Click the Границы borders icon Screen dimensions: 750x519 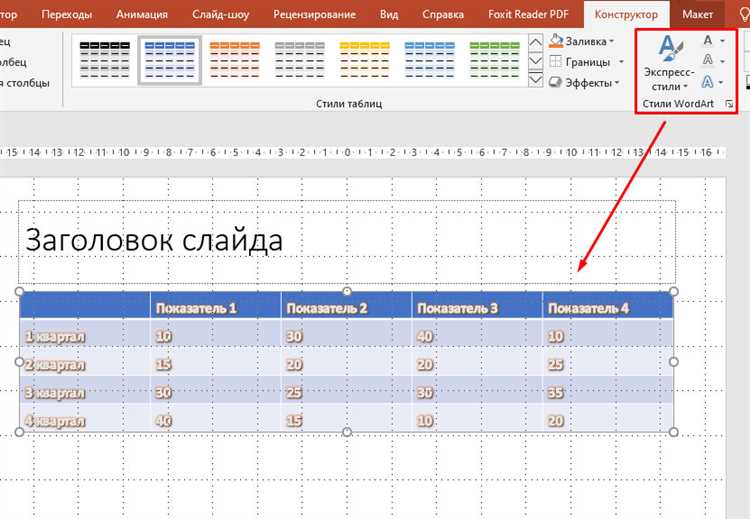point(555,62)
